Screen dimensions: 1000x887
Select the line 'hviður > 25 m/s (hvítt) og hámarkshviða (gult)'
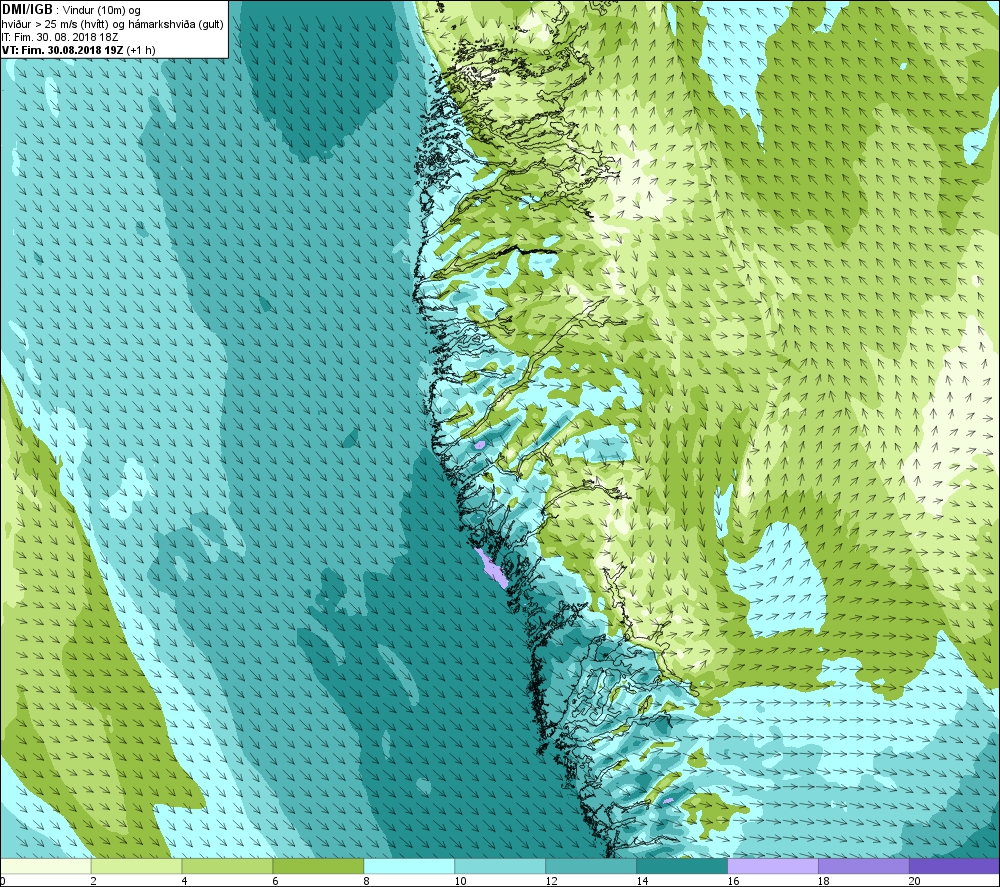point(112,24)
